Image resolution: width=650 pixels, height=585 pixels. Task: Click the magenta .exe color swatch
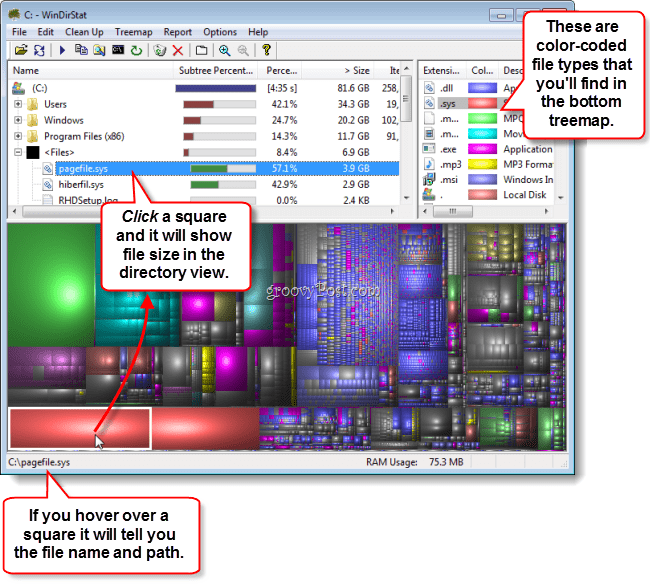(x=482, y=149)
